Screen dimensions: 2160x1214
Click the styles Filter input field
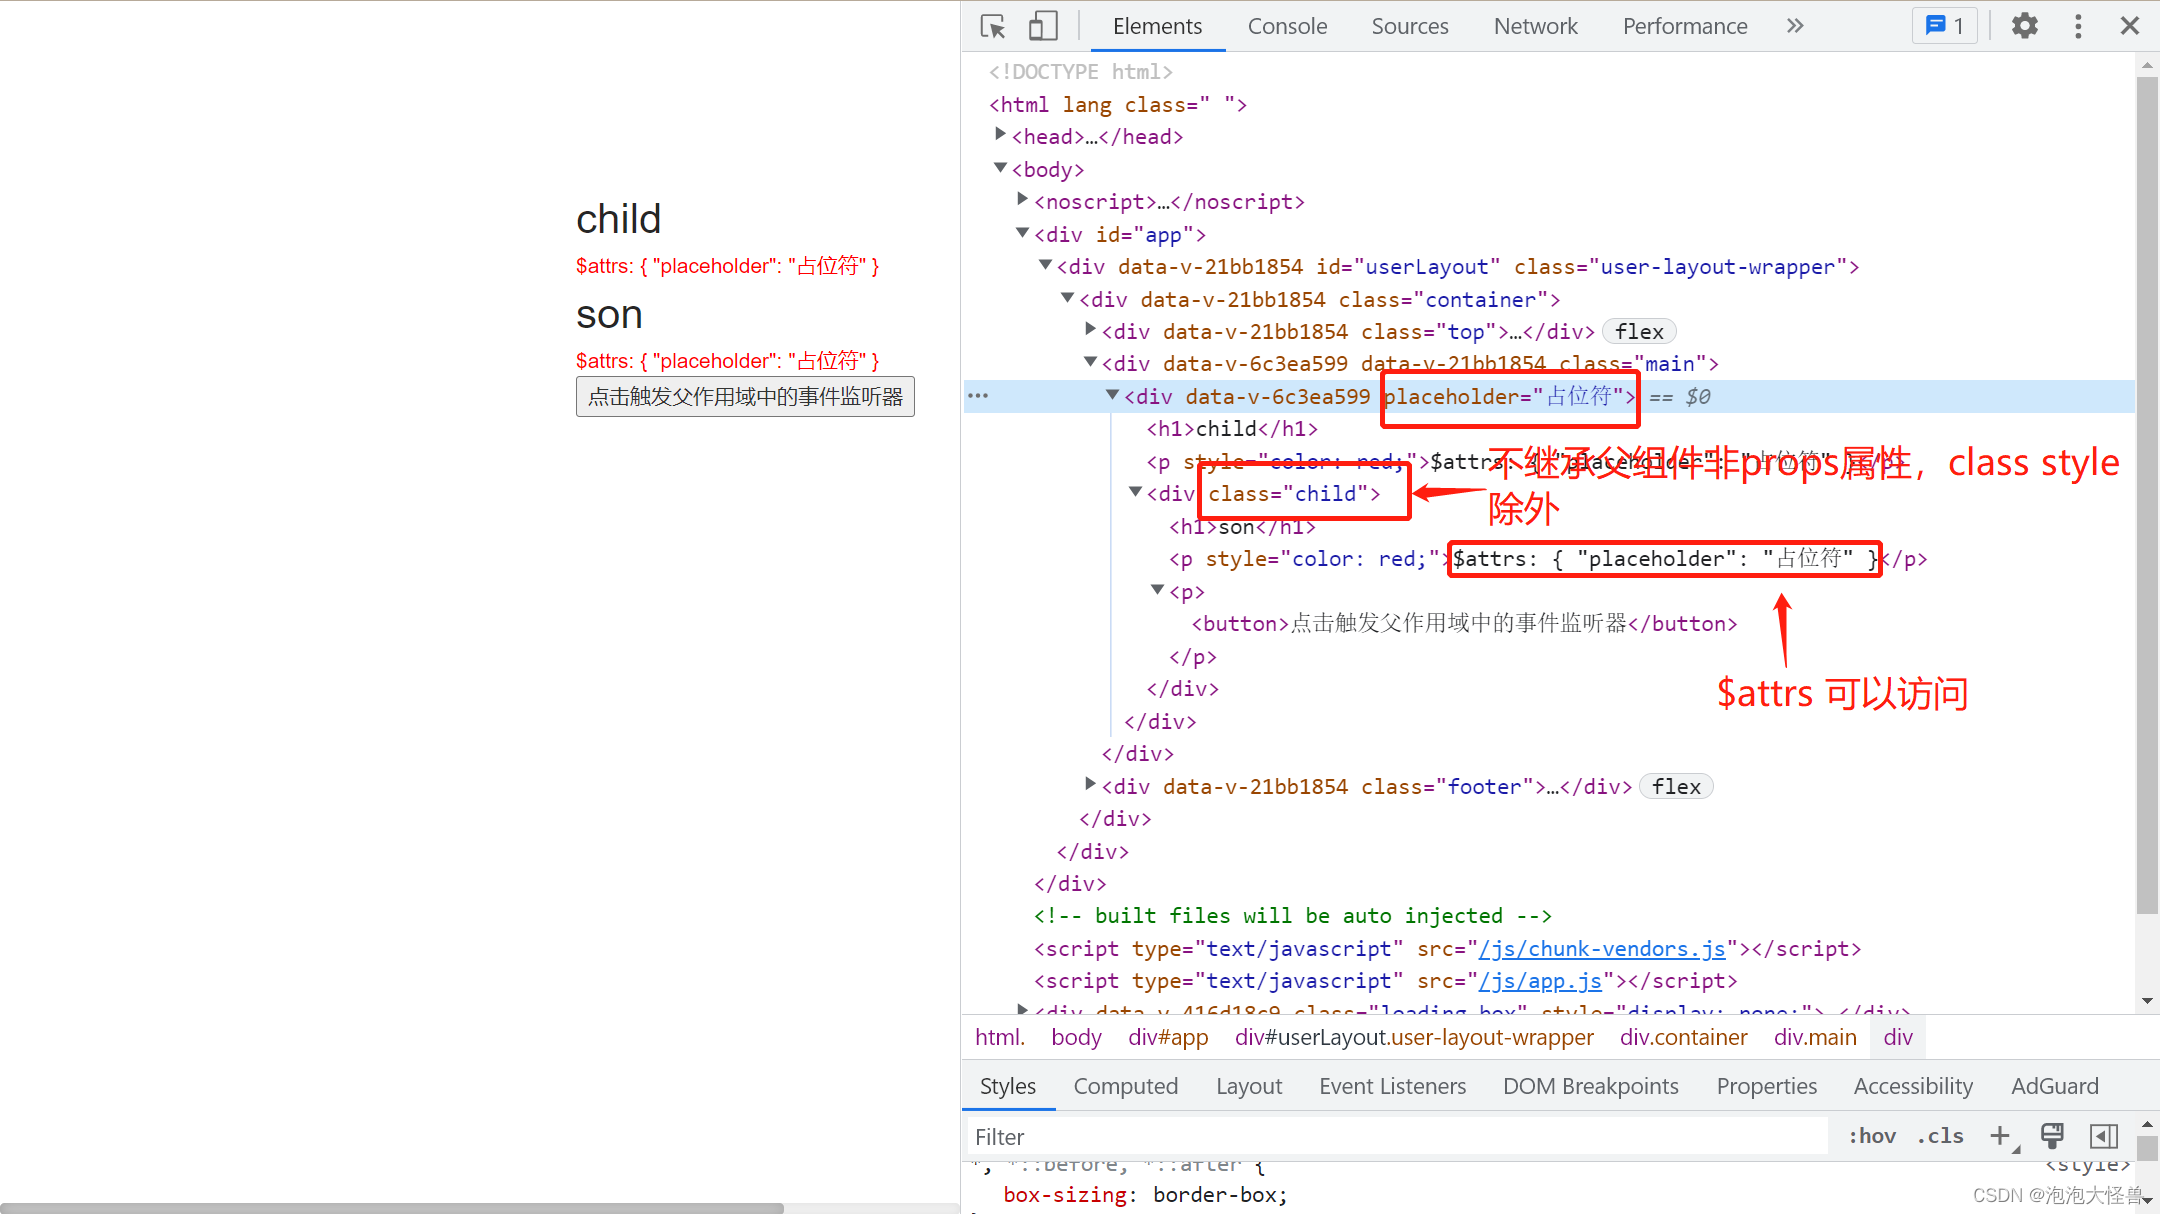click(1397, 1137)
